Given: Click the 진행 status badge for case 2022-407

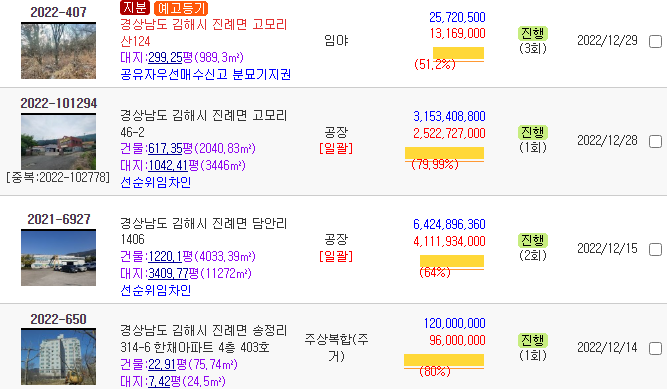Looking at the screenshot, I should coord(533,33).
